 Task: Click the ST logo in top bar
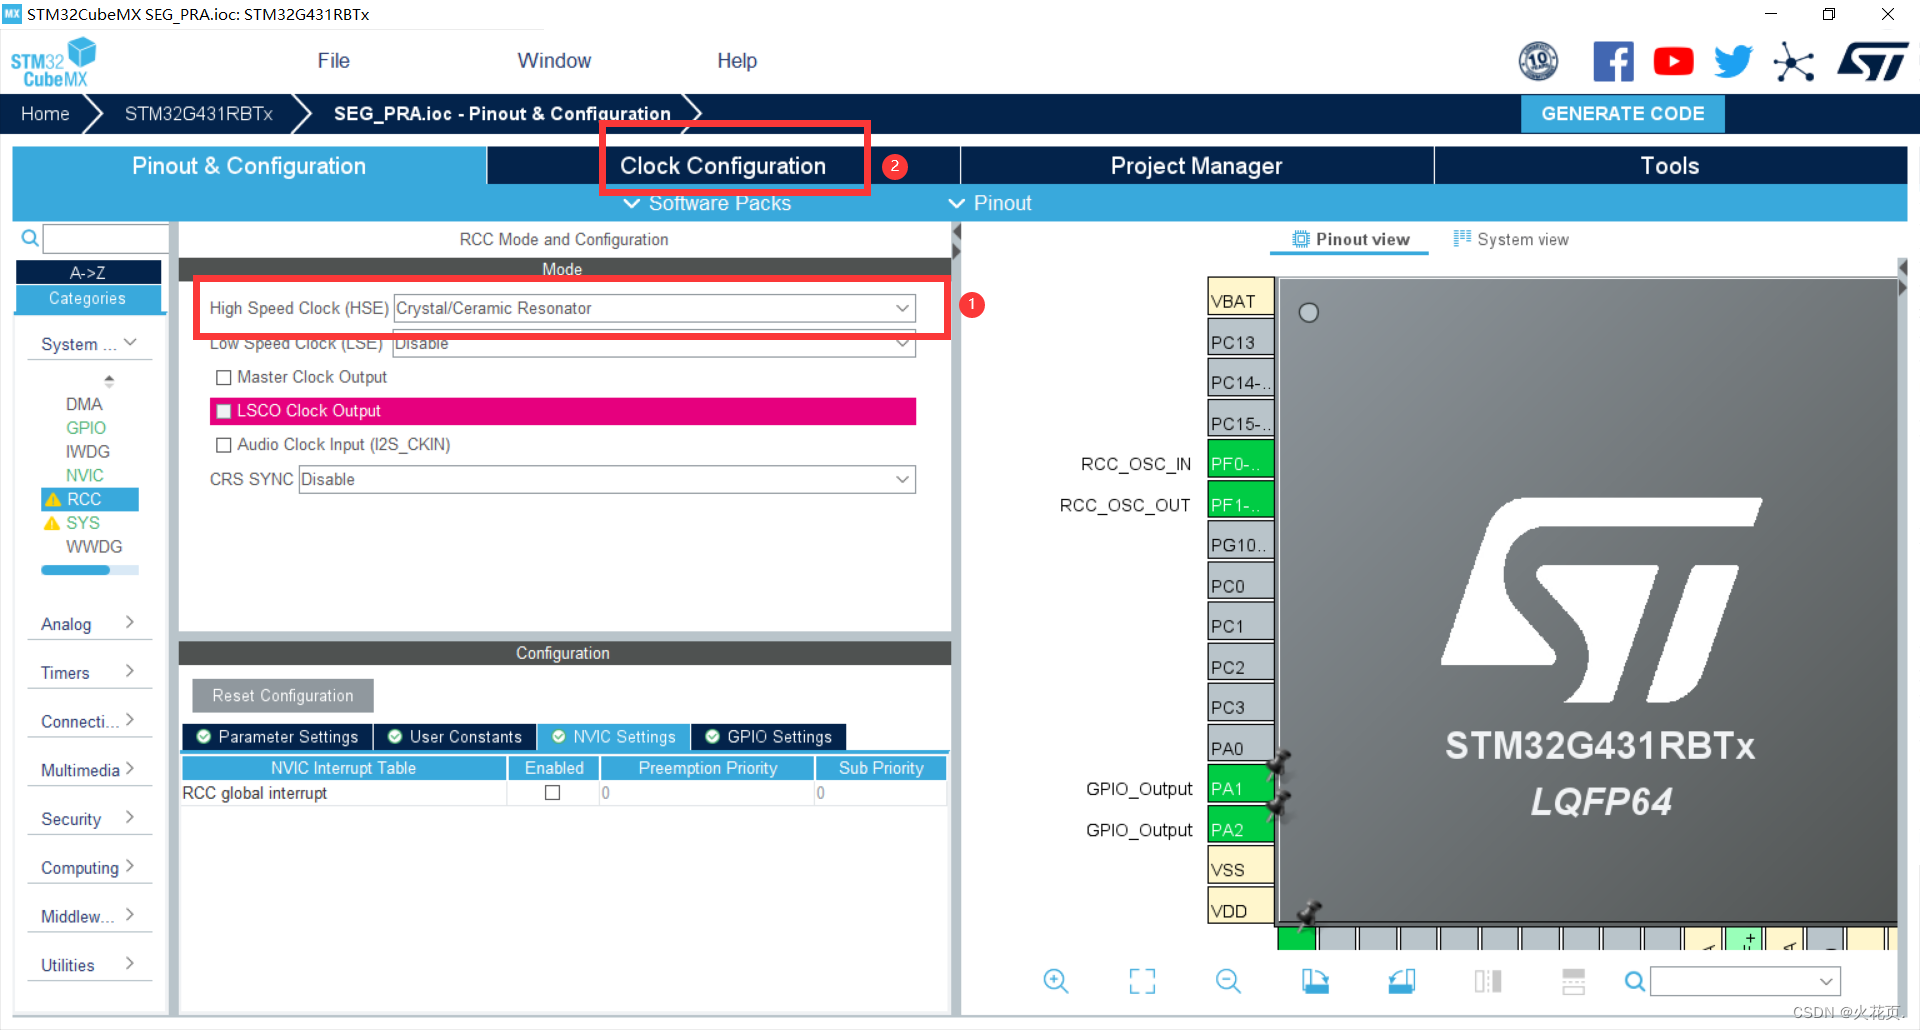[x=1872, y=62]
